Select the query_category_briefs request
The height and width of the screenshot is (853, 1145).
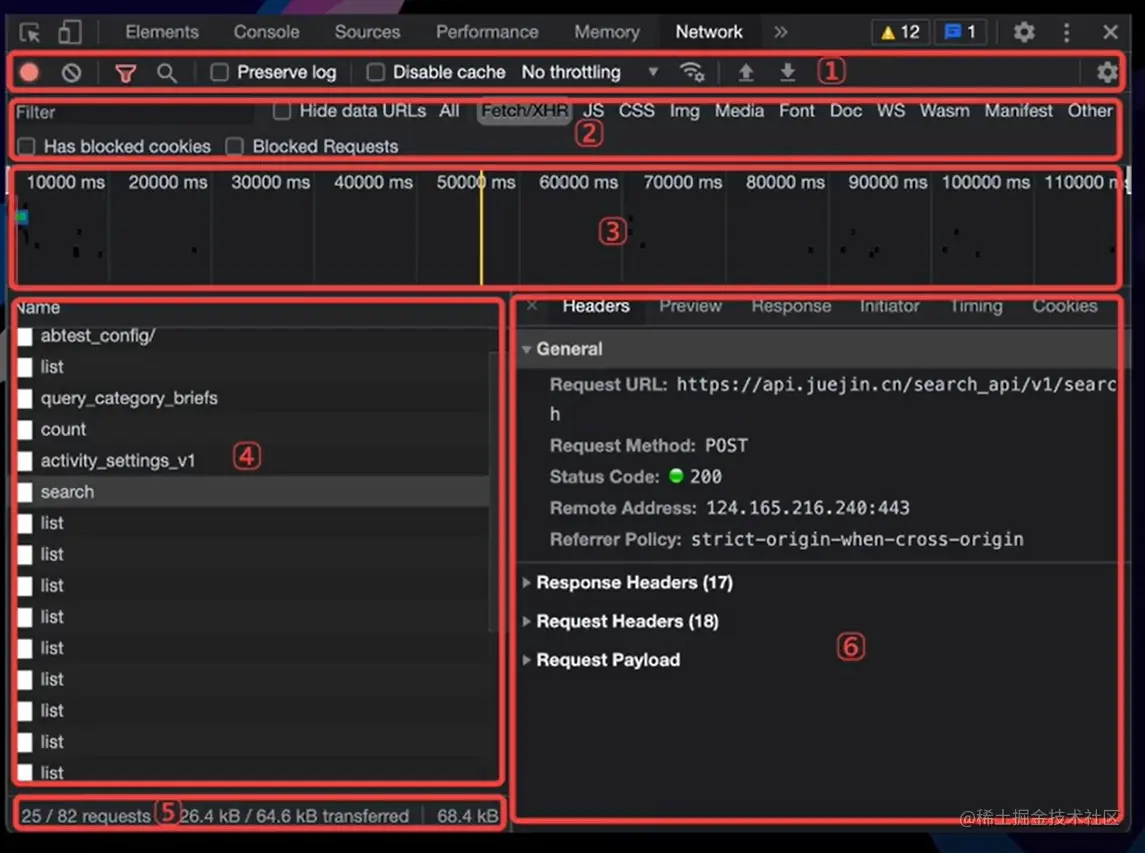[252, 398]
